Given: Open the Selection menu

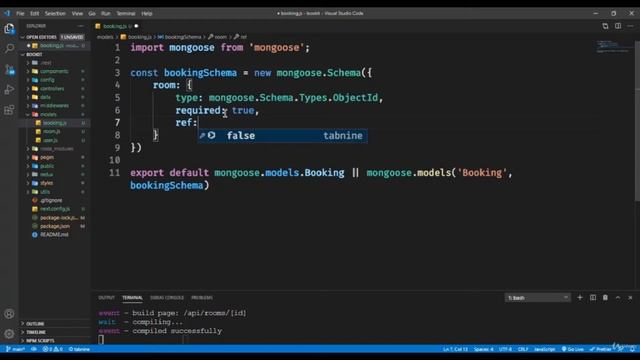Looking at the screenshot, I should point(55,13).
